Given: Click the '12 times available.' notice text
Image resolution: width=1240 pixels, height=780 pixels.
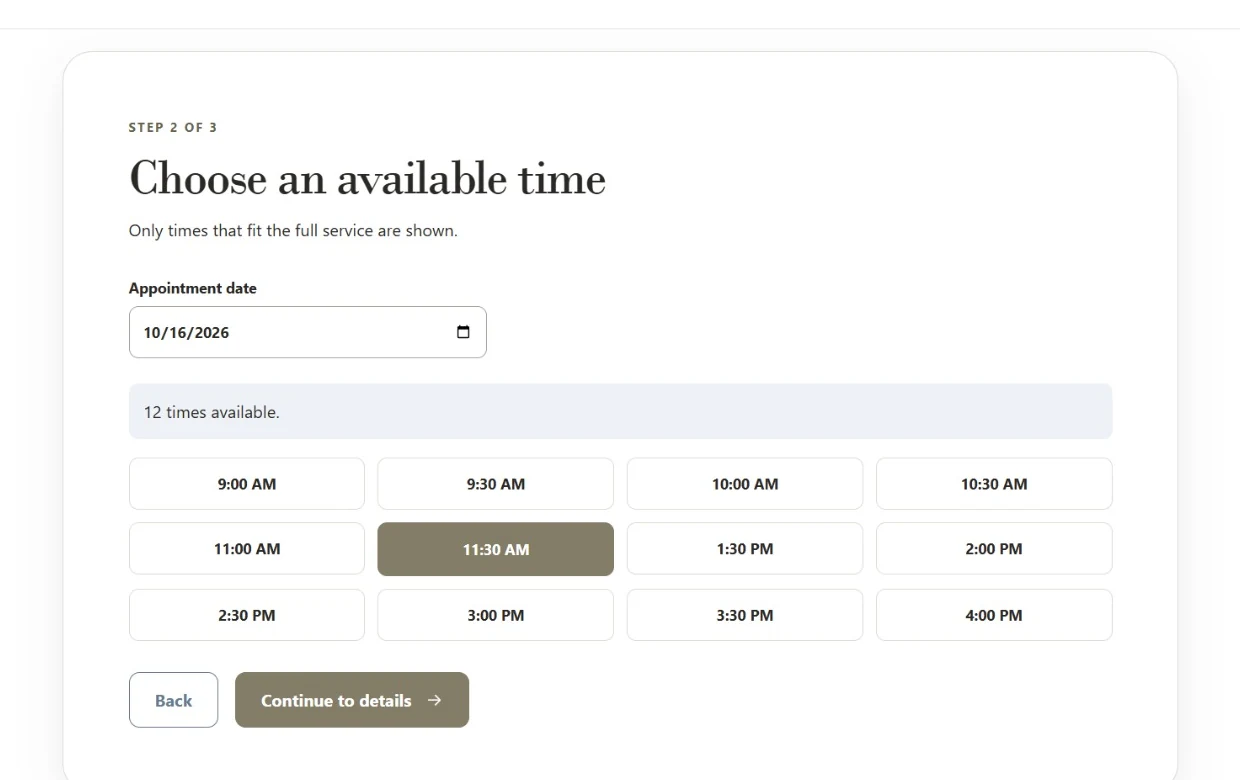Looking at the screenshot, I should tap(212, 412).
